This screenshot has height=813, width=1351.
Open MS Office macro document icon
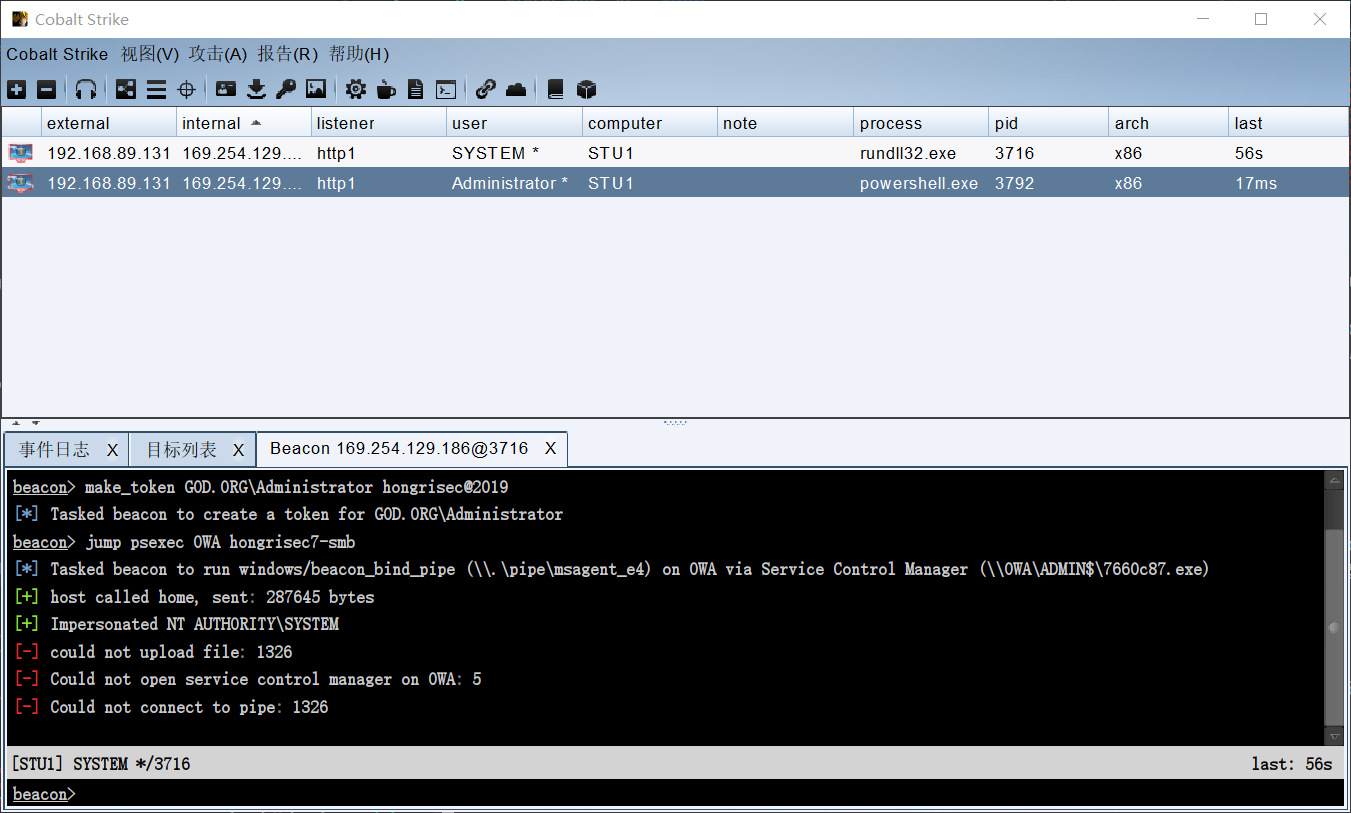pyautogui.click(x=416, y=90)
